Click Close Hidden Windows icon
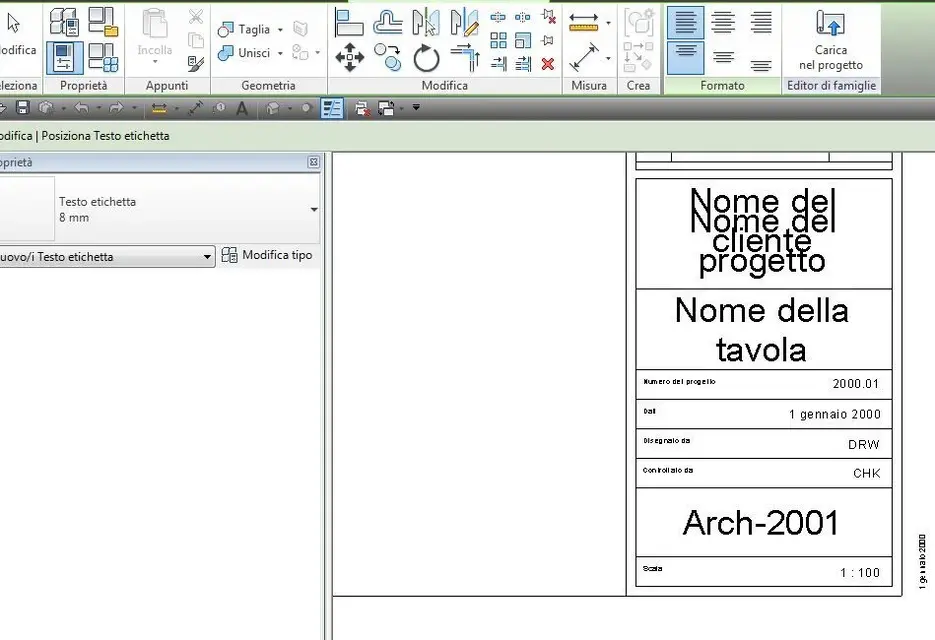 click(x=361, y=108)
